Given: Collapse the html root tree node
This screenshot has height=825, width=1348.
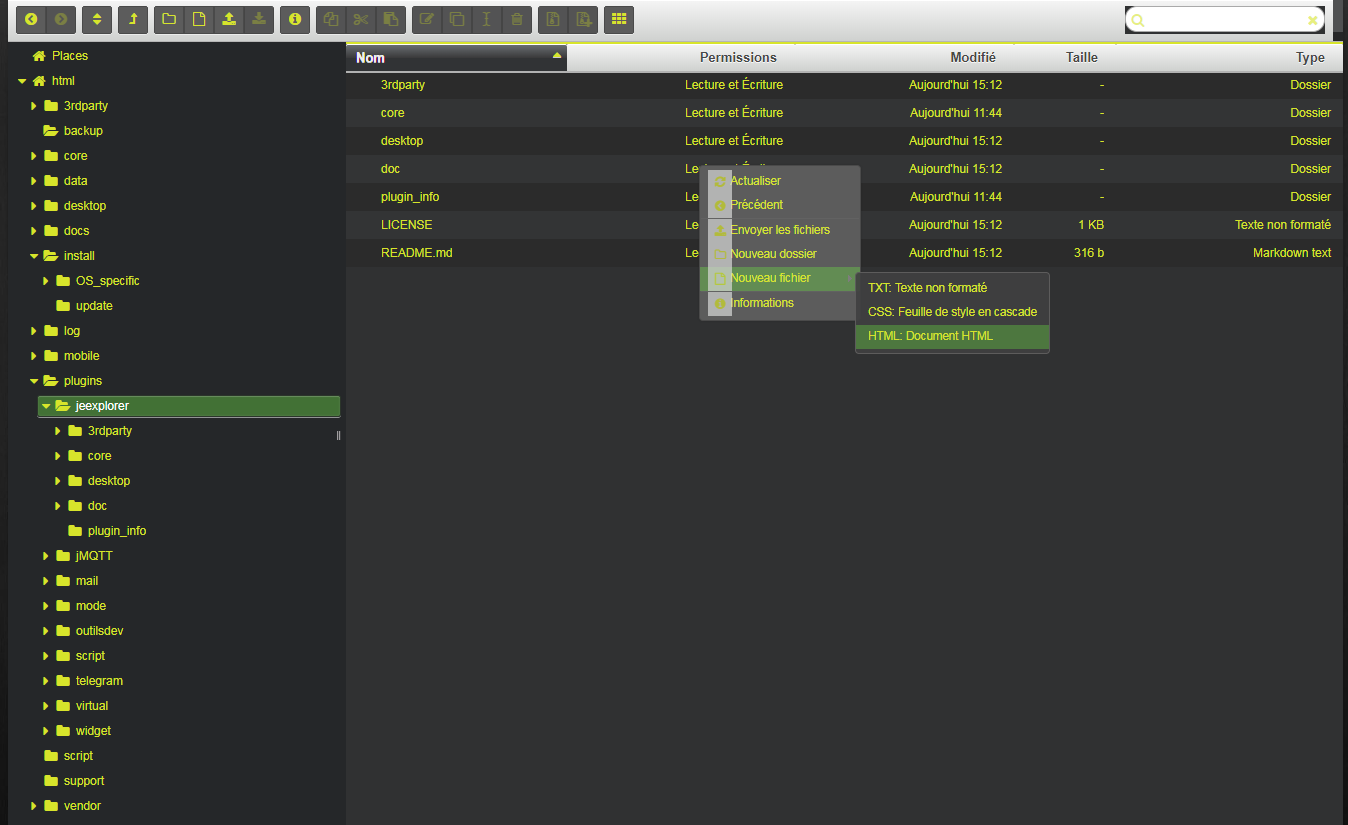Looking at the screenshot, I should [x=22, y=81].
